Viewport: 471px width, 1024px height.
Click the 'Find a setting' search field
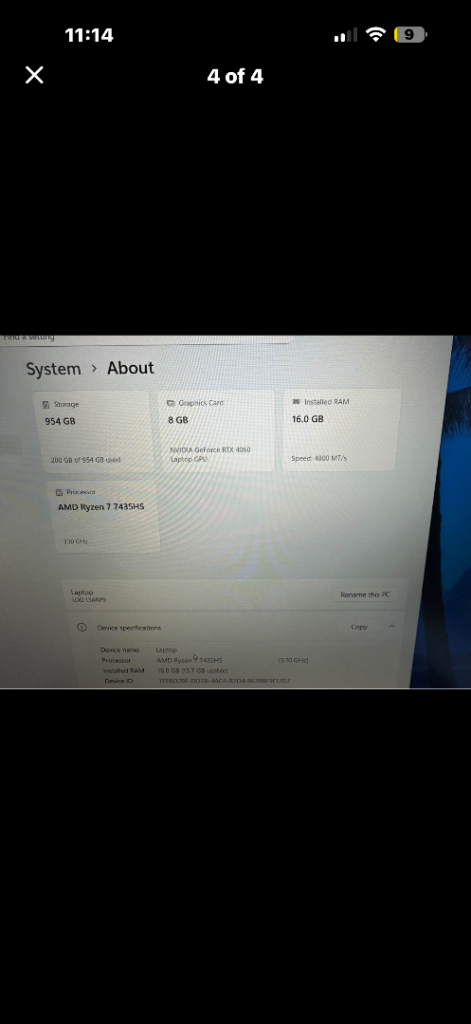[x=144, y=338]
